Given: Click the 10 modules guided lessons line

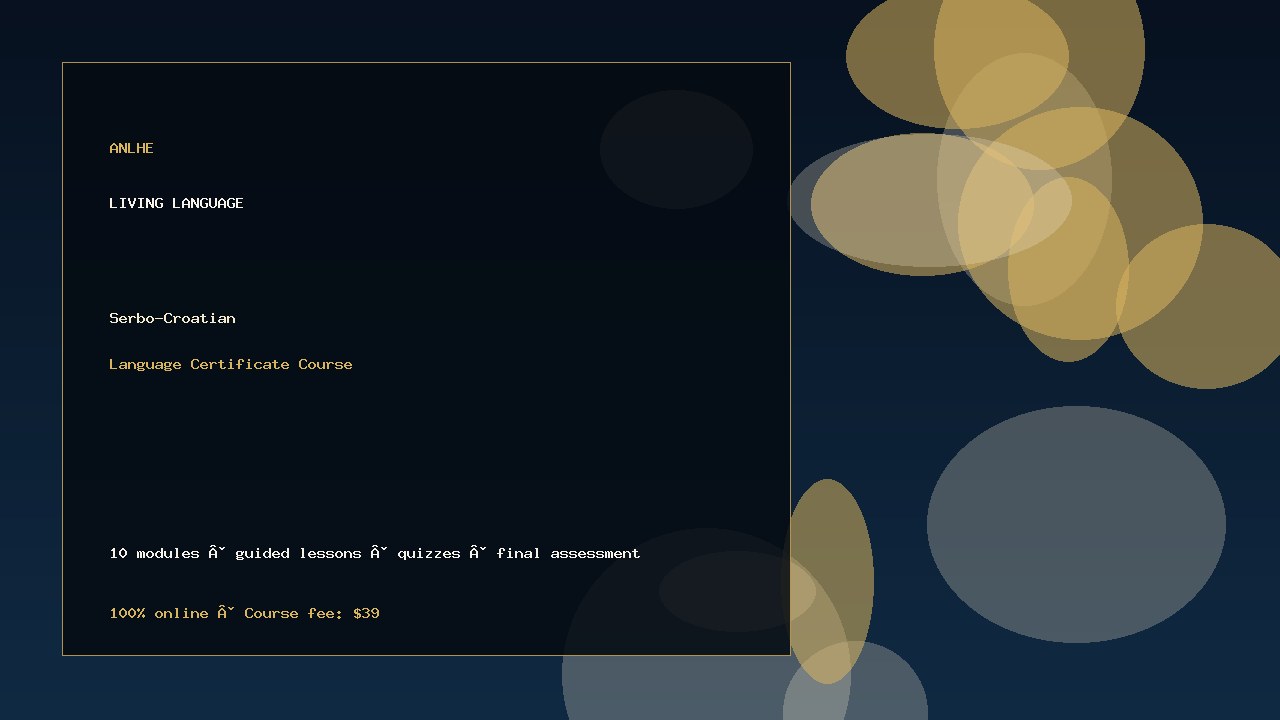Looking at the screenshot, I should tap(375, 553).
